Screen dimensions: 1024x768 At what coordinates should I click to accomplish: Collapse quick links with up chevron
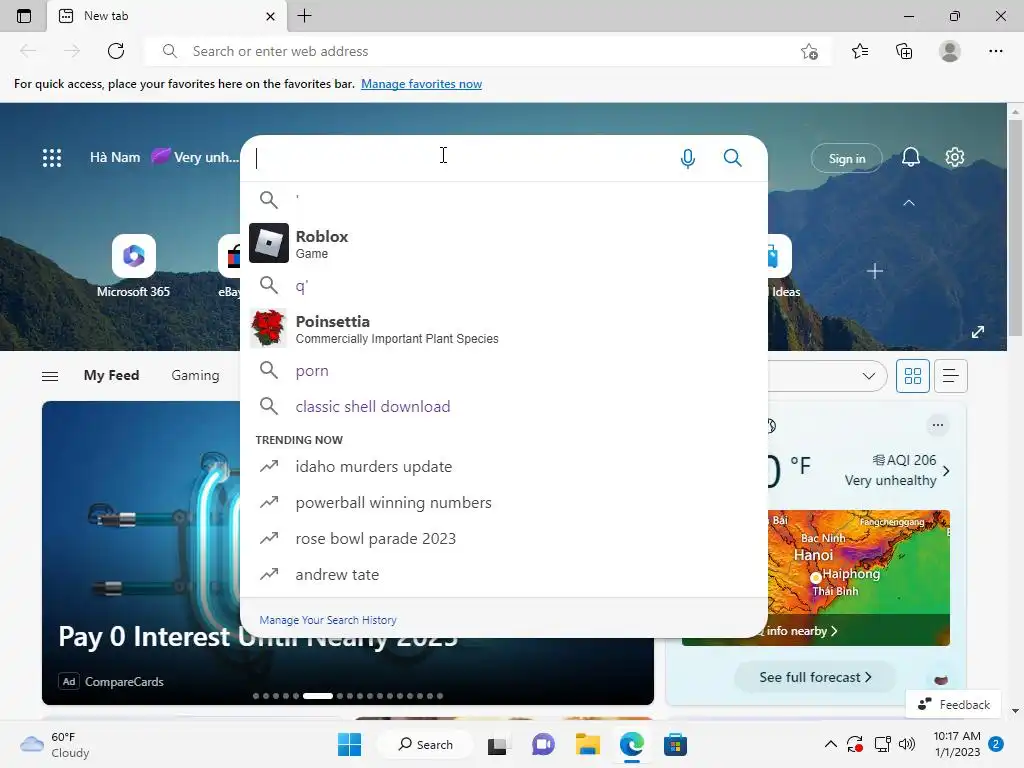(908, 203)
